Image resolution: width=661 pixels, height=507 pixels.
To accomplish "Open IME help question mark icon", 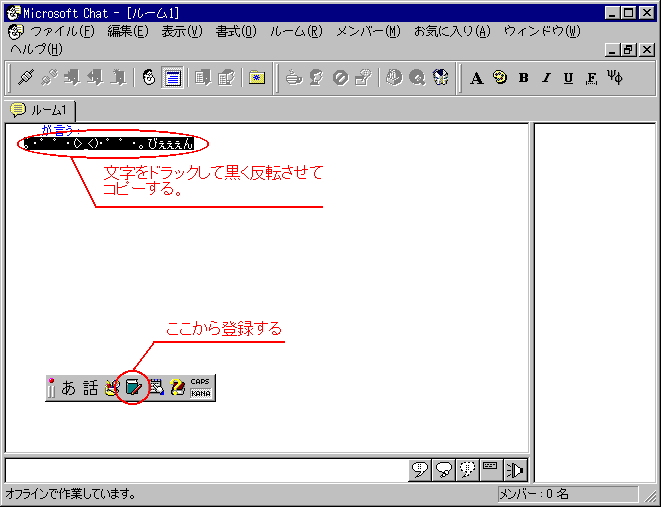I will click(178, 388).
